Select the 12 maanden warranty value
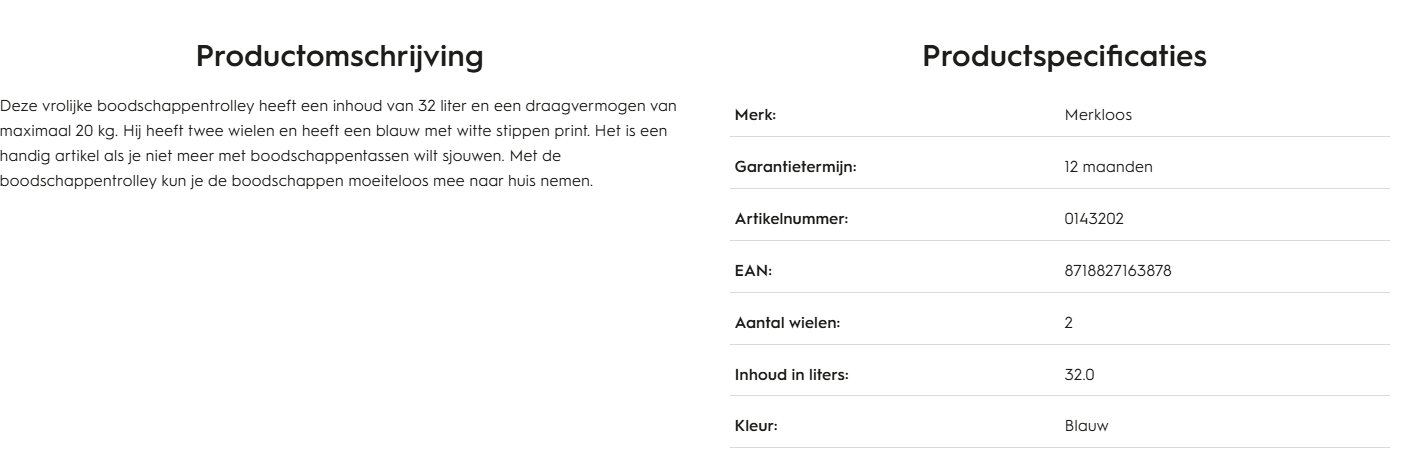Viewport: 1424px width, 464px height. click(x=1109, y=166)
